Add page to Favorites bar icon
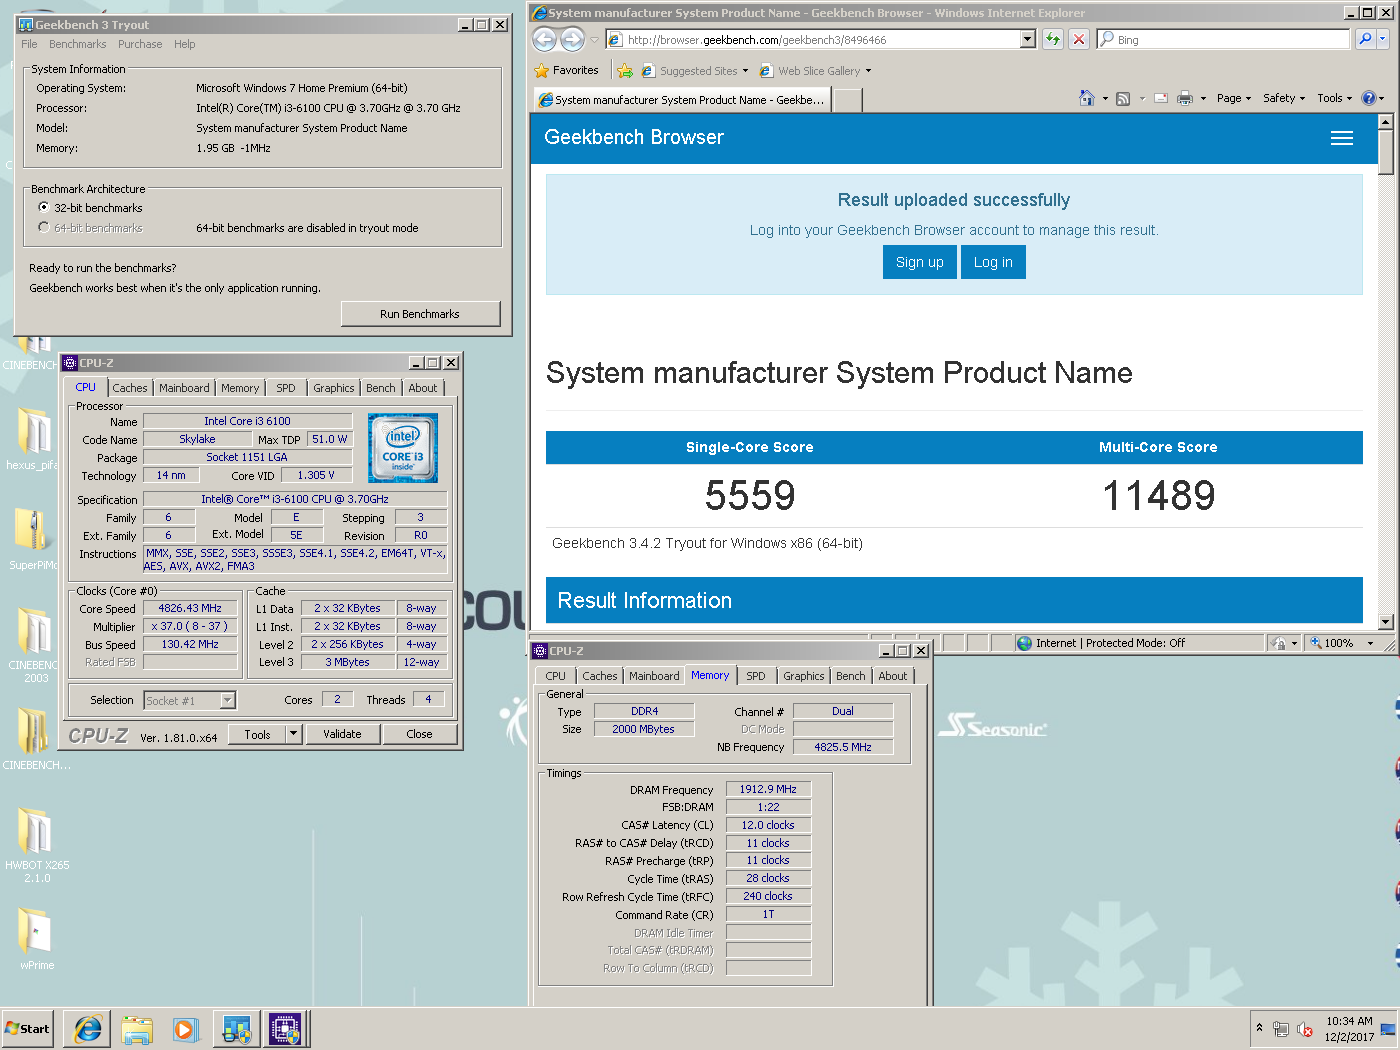The width and height of the screenshot is (1400, 1050). tap(625, 71)
